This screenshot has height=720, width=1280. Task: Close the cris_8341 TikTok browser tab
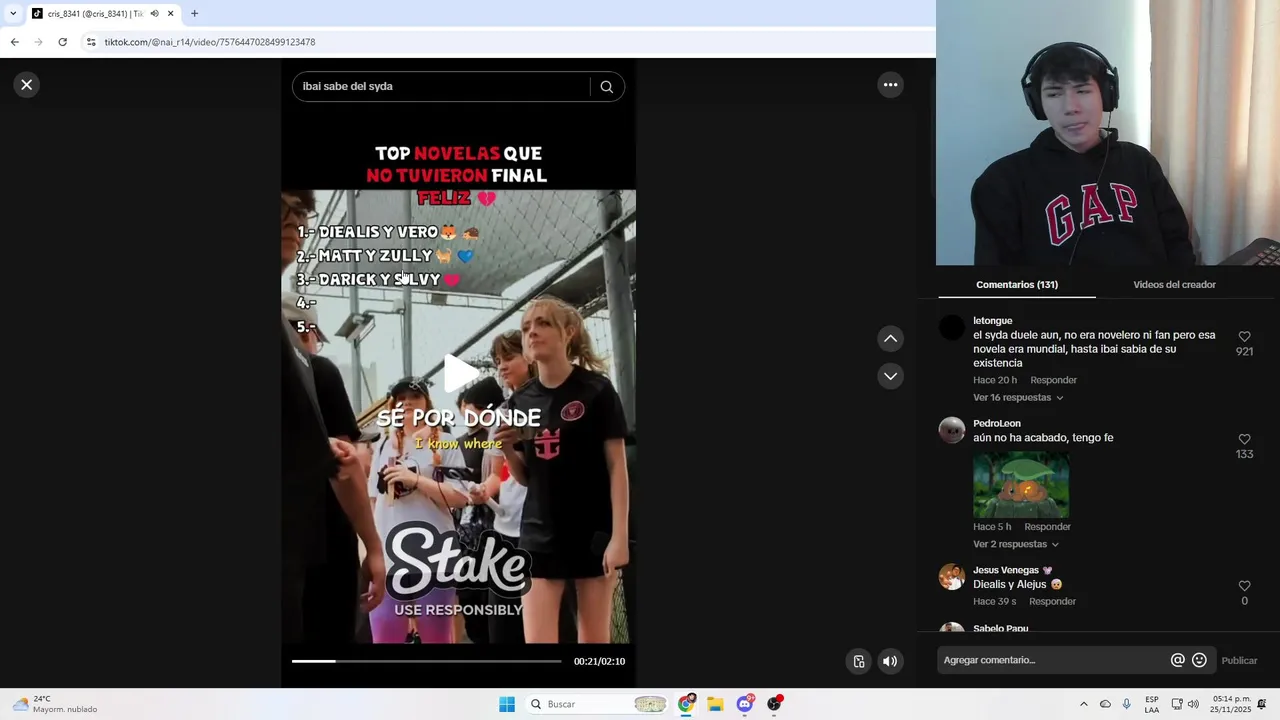[170, 14]
